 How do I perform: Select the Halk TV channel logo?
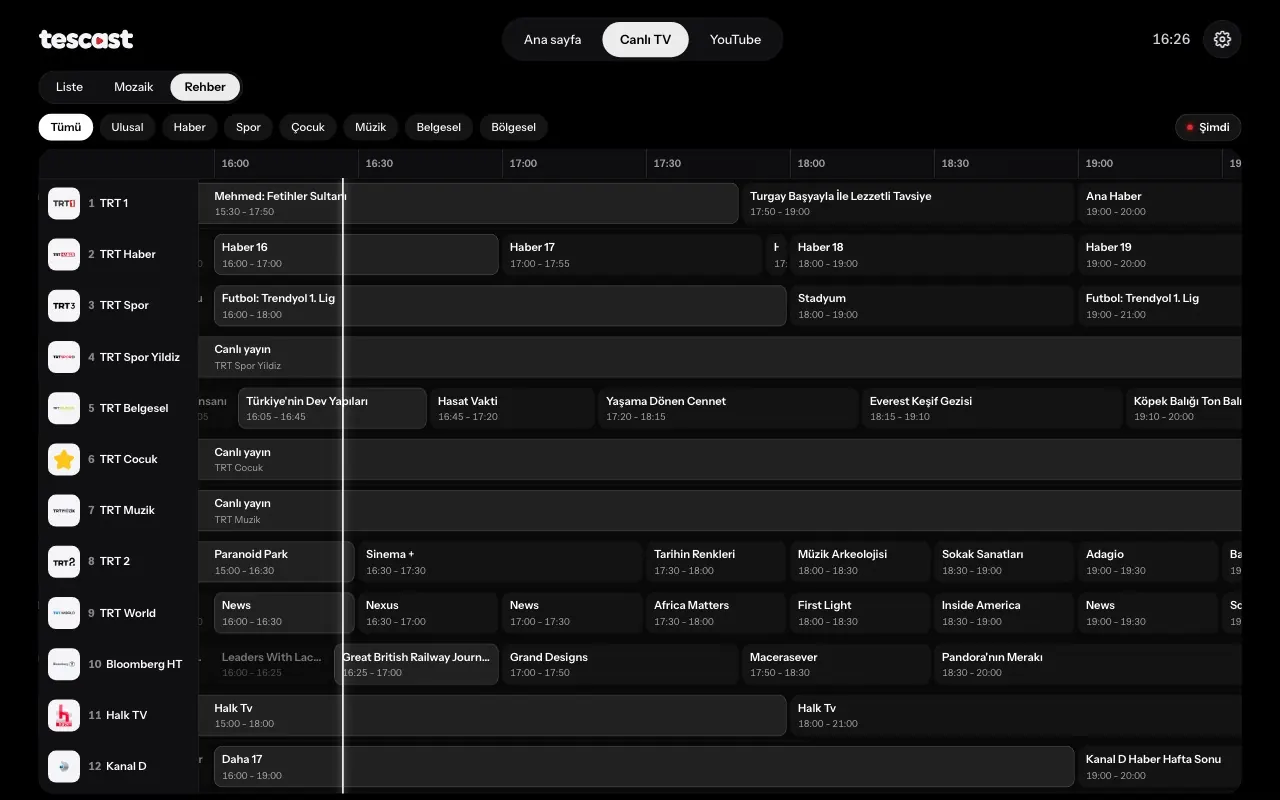tap(64, 715)
